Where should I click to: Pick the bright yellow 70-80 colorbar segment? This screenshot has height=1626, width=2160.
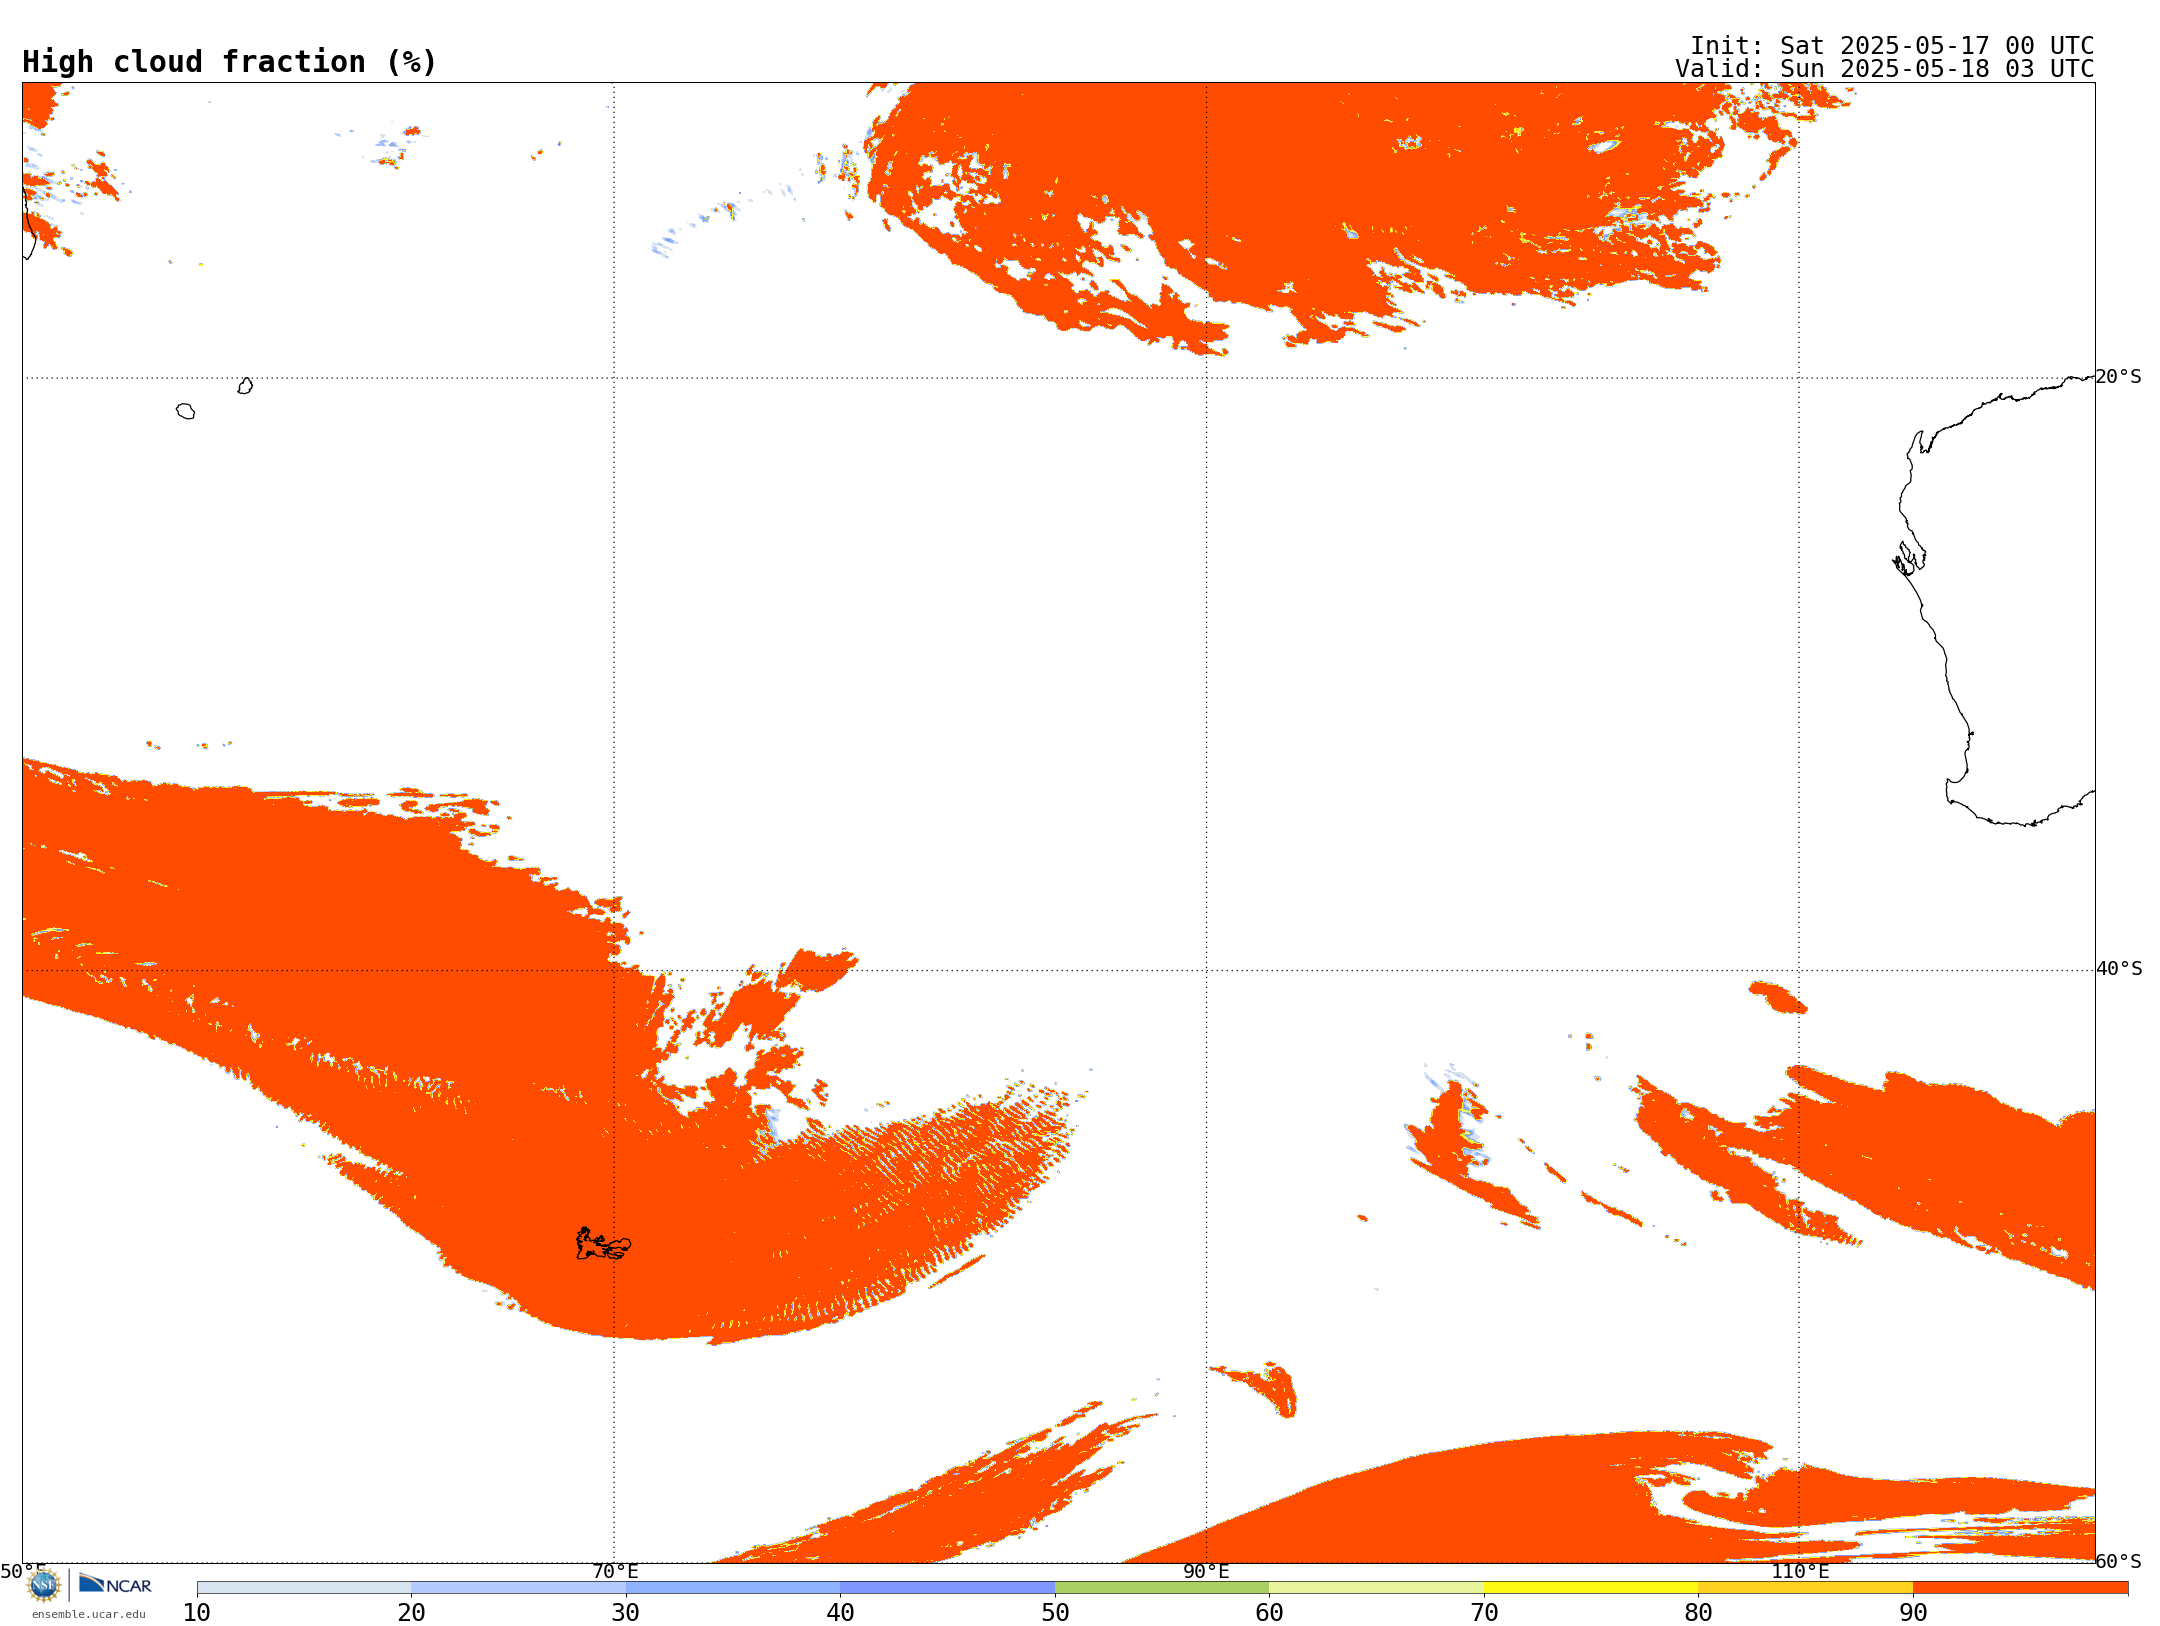tap(1591, 1588)
